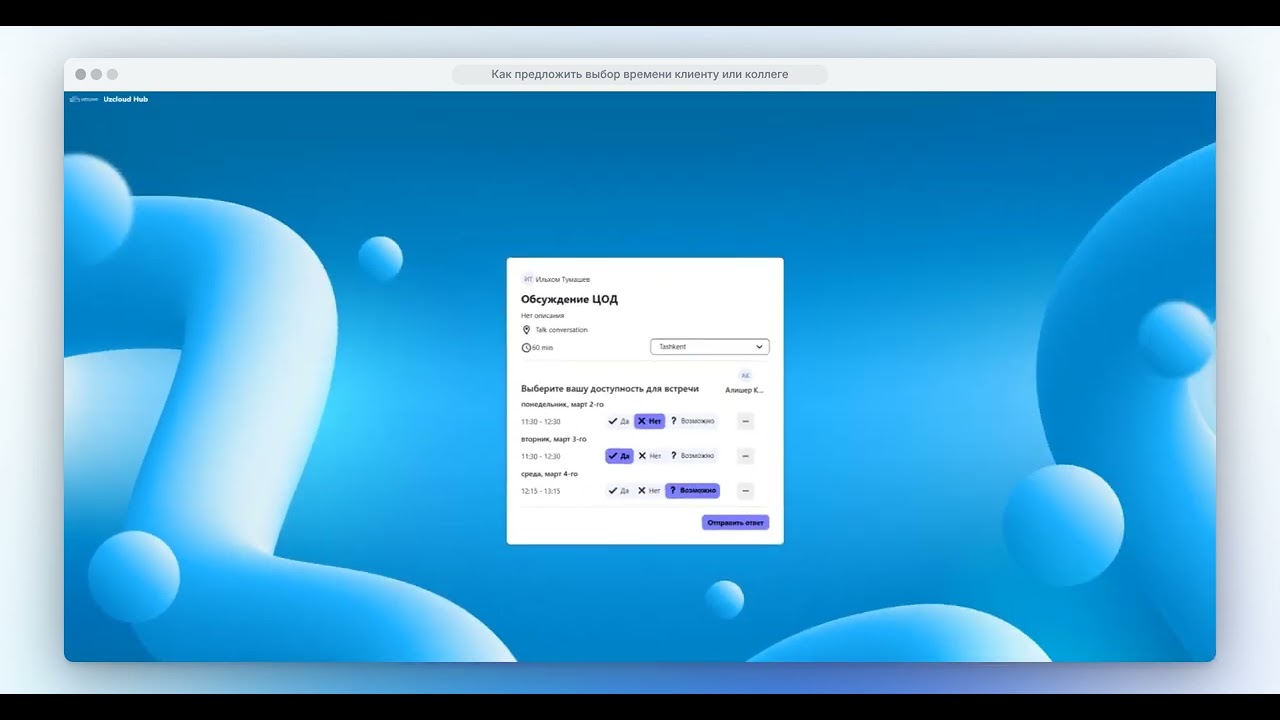Select Возможно for Monday March 2
The width and height of the screenshot is (1280, 720).
[692, 421]
